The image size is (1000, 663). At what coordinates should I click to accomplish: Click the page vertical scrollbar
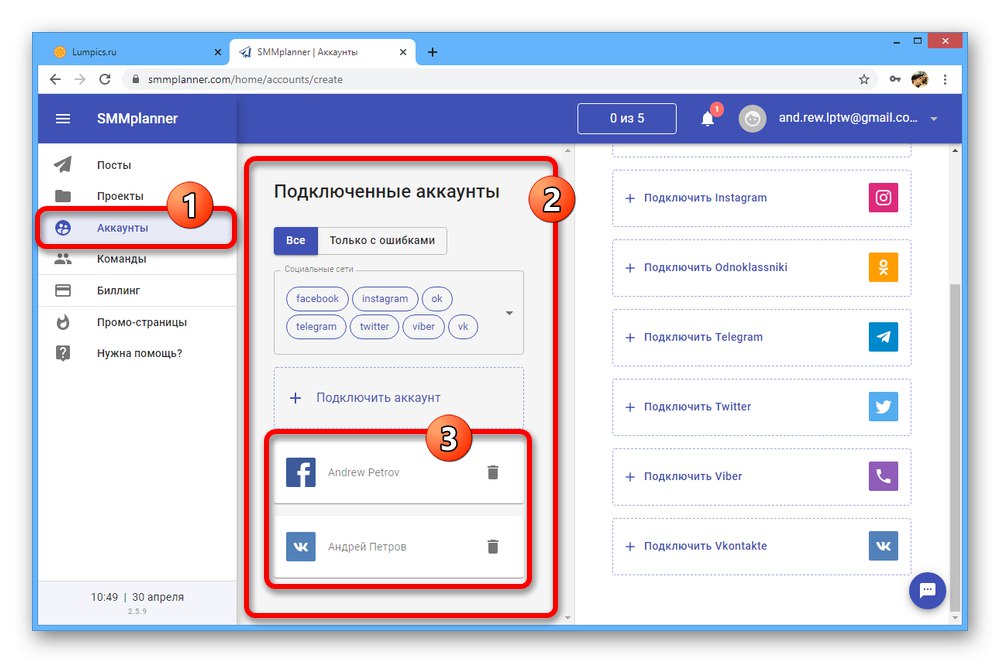955,446
